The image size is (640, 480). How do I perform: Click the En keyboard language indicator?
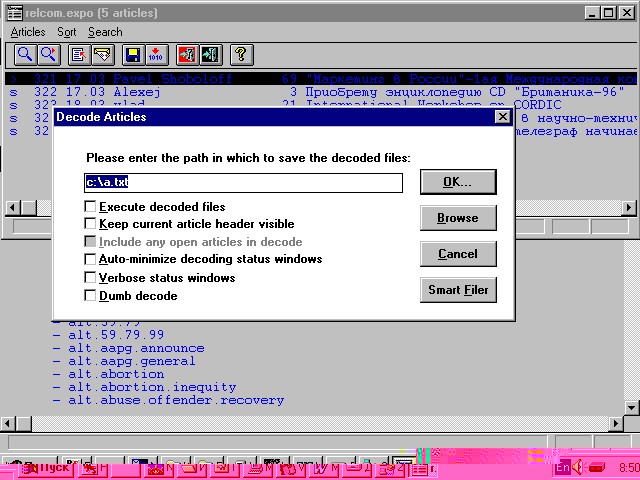(x=563, y=467)
